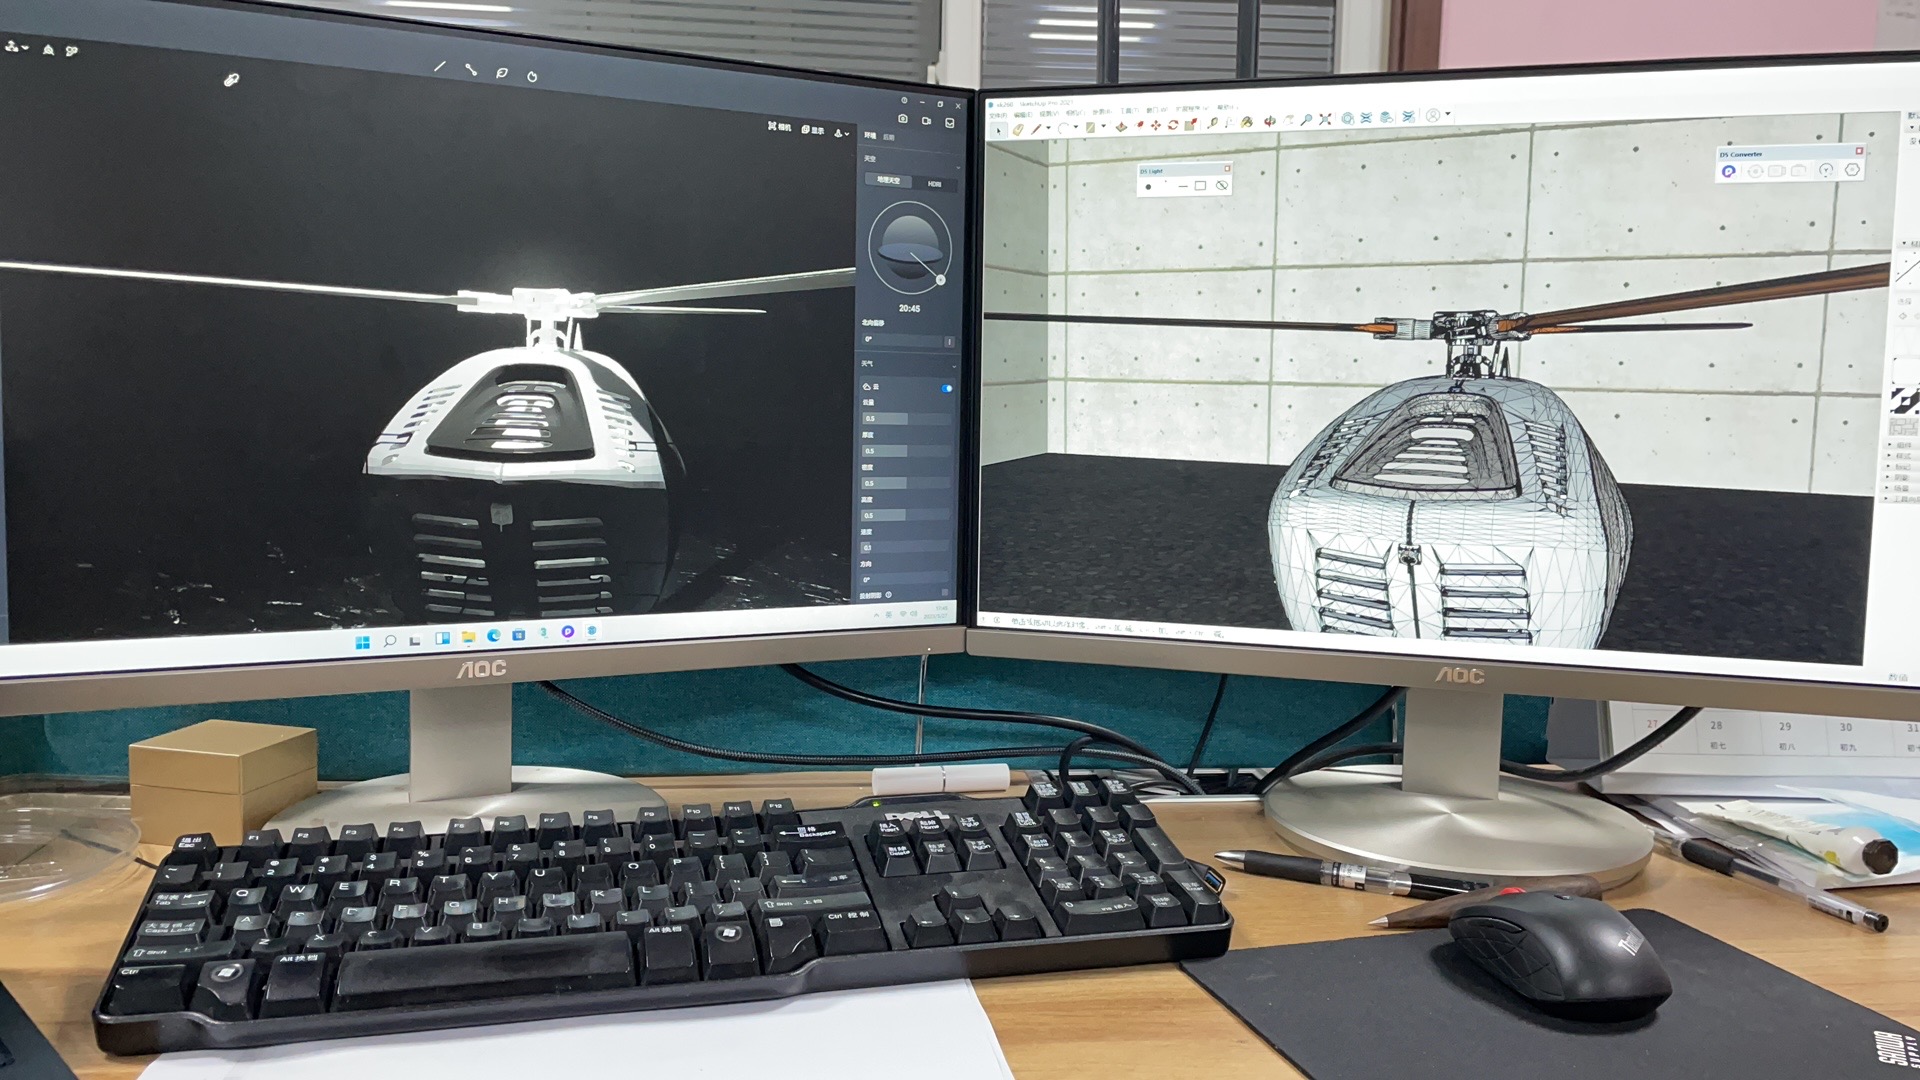
Task: Adjust the 厚度 thickness slider in D5
Action: coord(907,451)
